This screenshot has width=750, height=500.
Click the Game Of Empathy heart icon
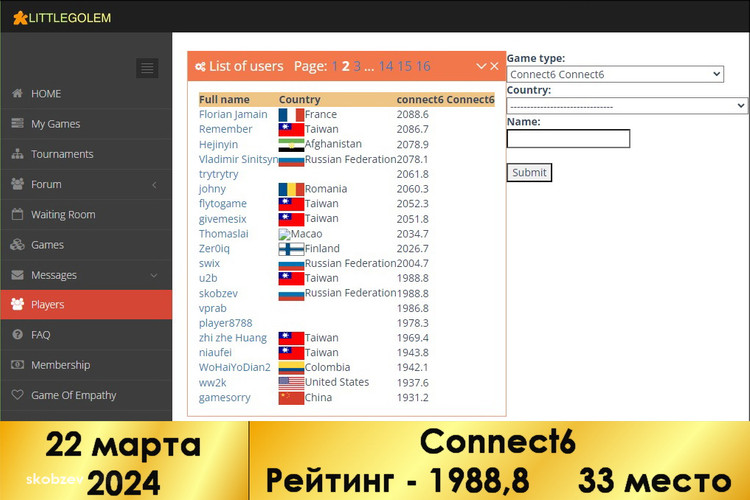[x=17, y=395]
